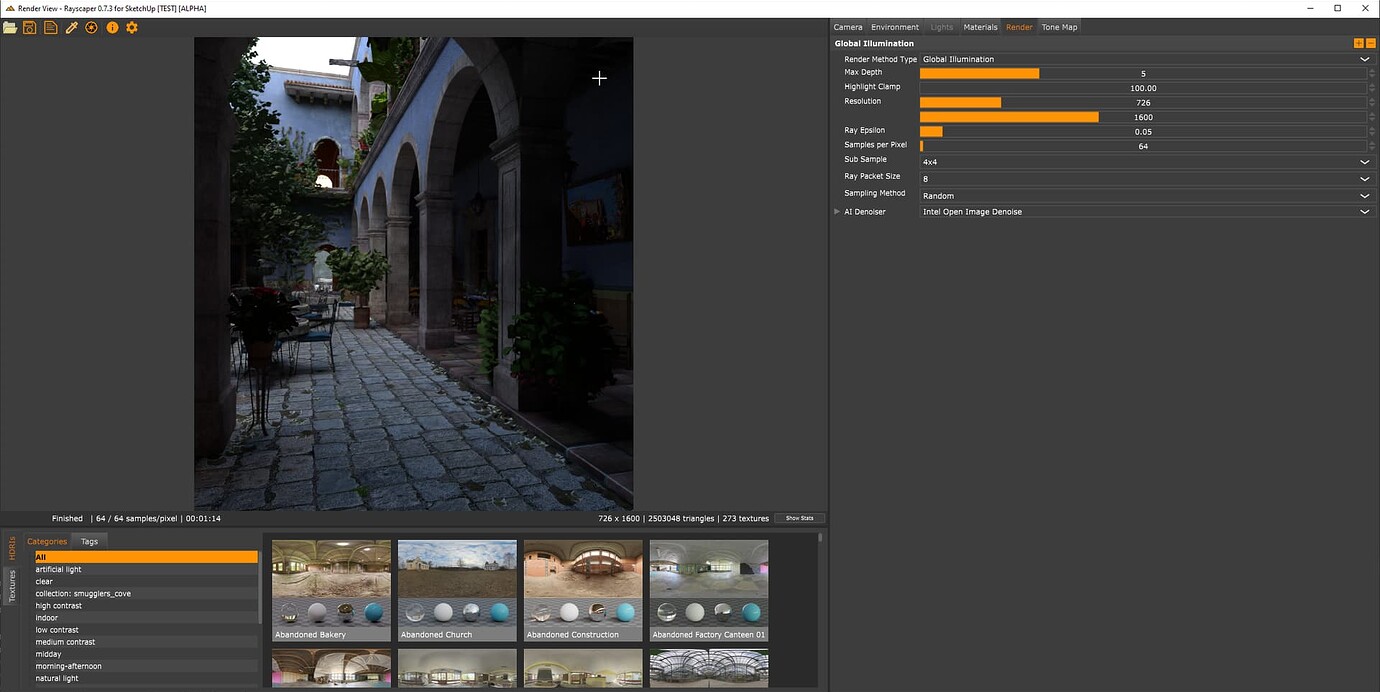Click the camera shutter render icon

[91, 27]
